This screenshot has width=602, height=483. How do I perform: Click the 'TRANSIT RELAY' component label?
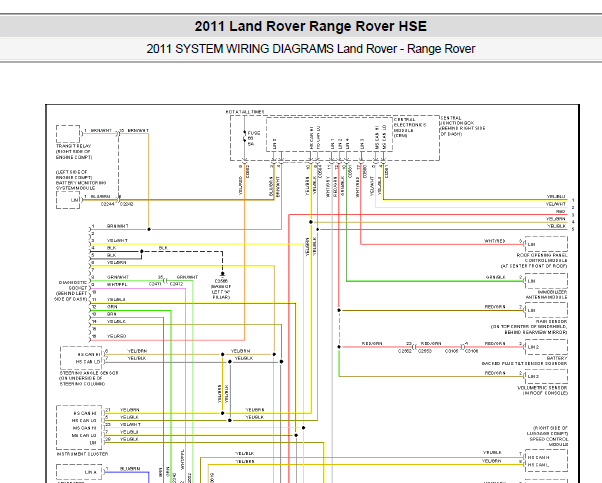pos(73,146)
